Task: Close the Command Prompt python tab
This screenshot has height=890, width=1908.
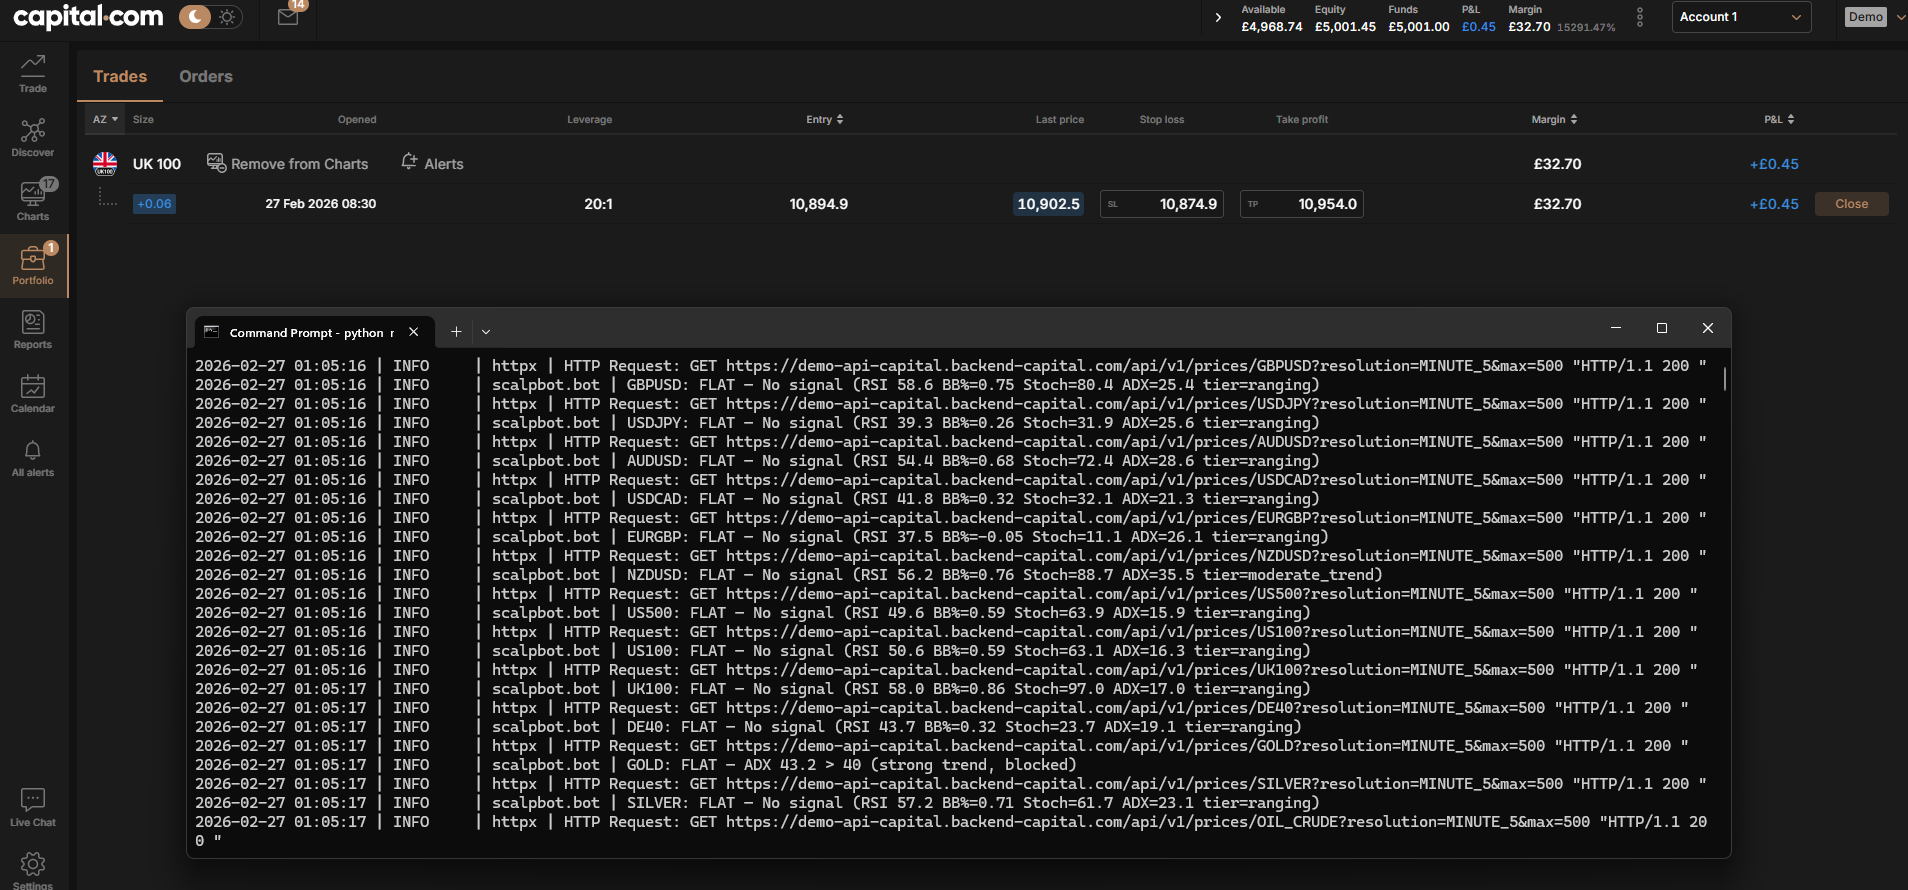Action: click(413, 332)
